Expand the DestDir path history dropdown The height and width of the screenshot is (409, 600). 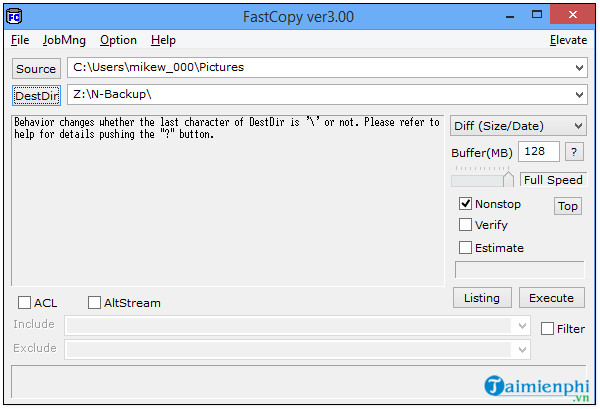(579, 95)
